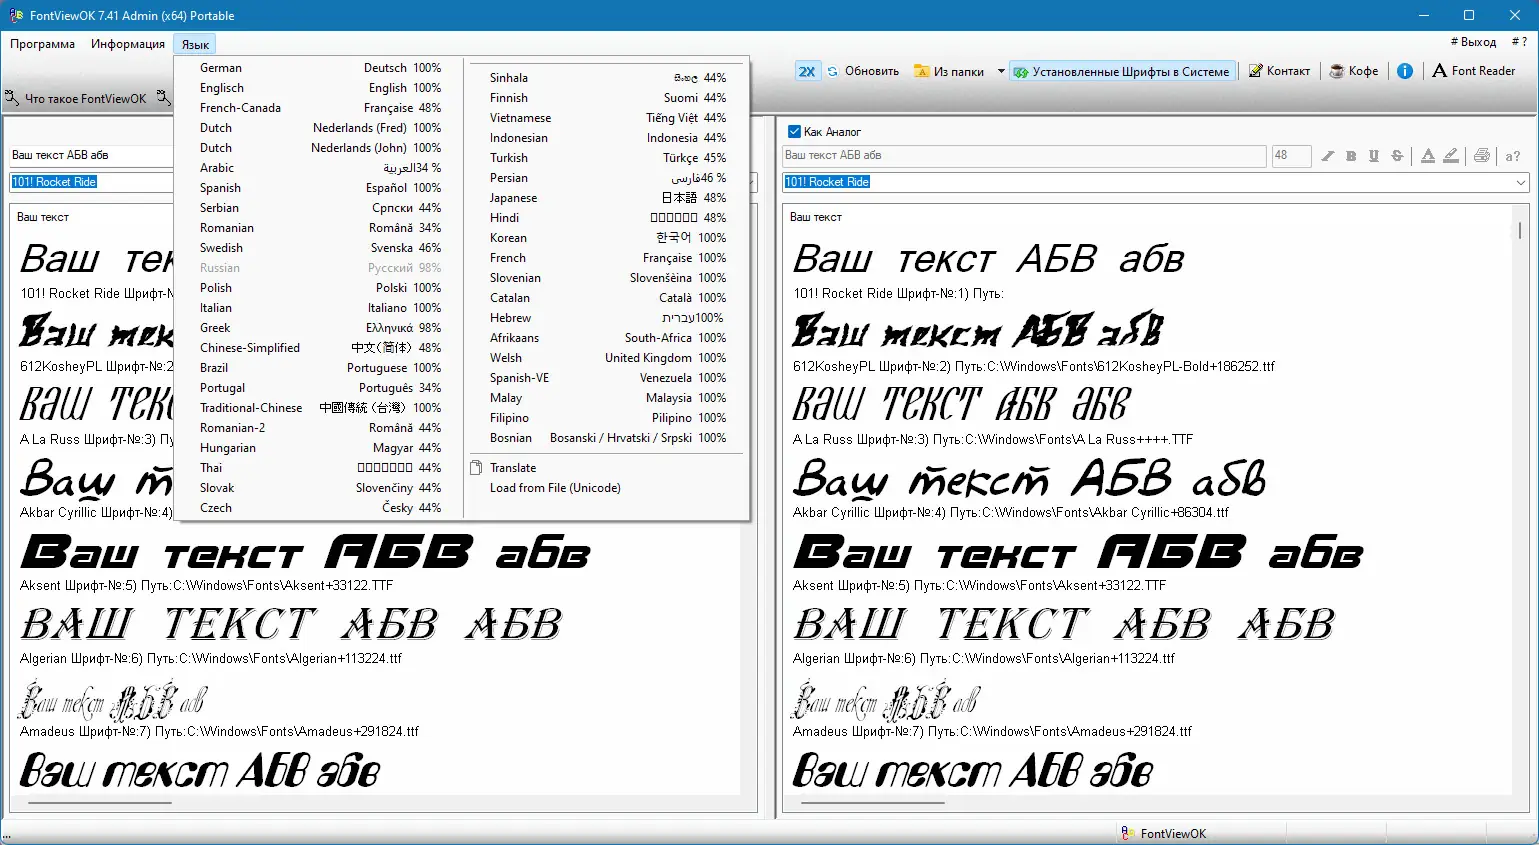Select Turkish Türkçe language
The height and width of the screenshot is (845, 1539).
point(606,158)
